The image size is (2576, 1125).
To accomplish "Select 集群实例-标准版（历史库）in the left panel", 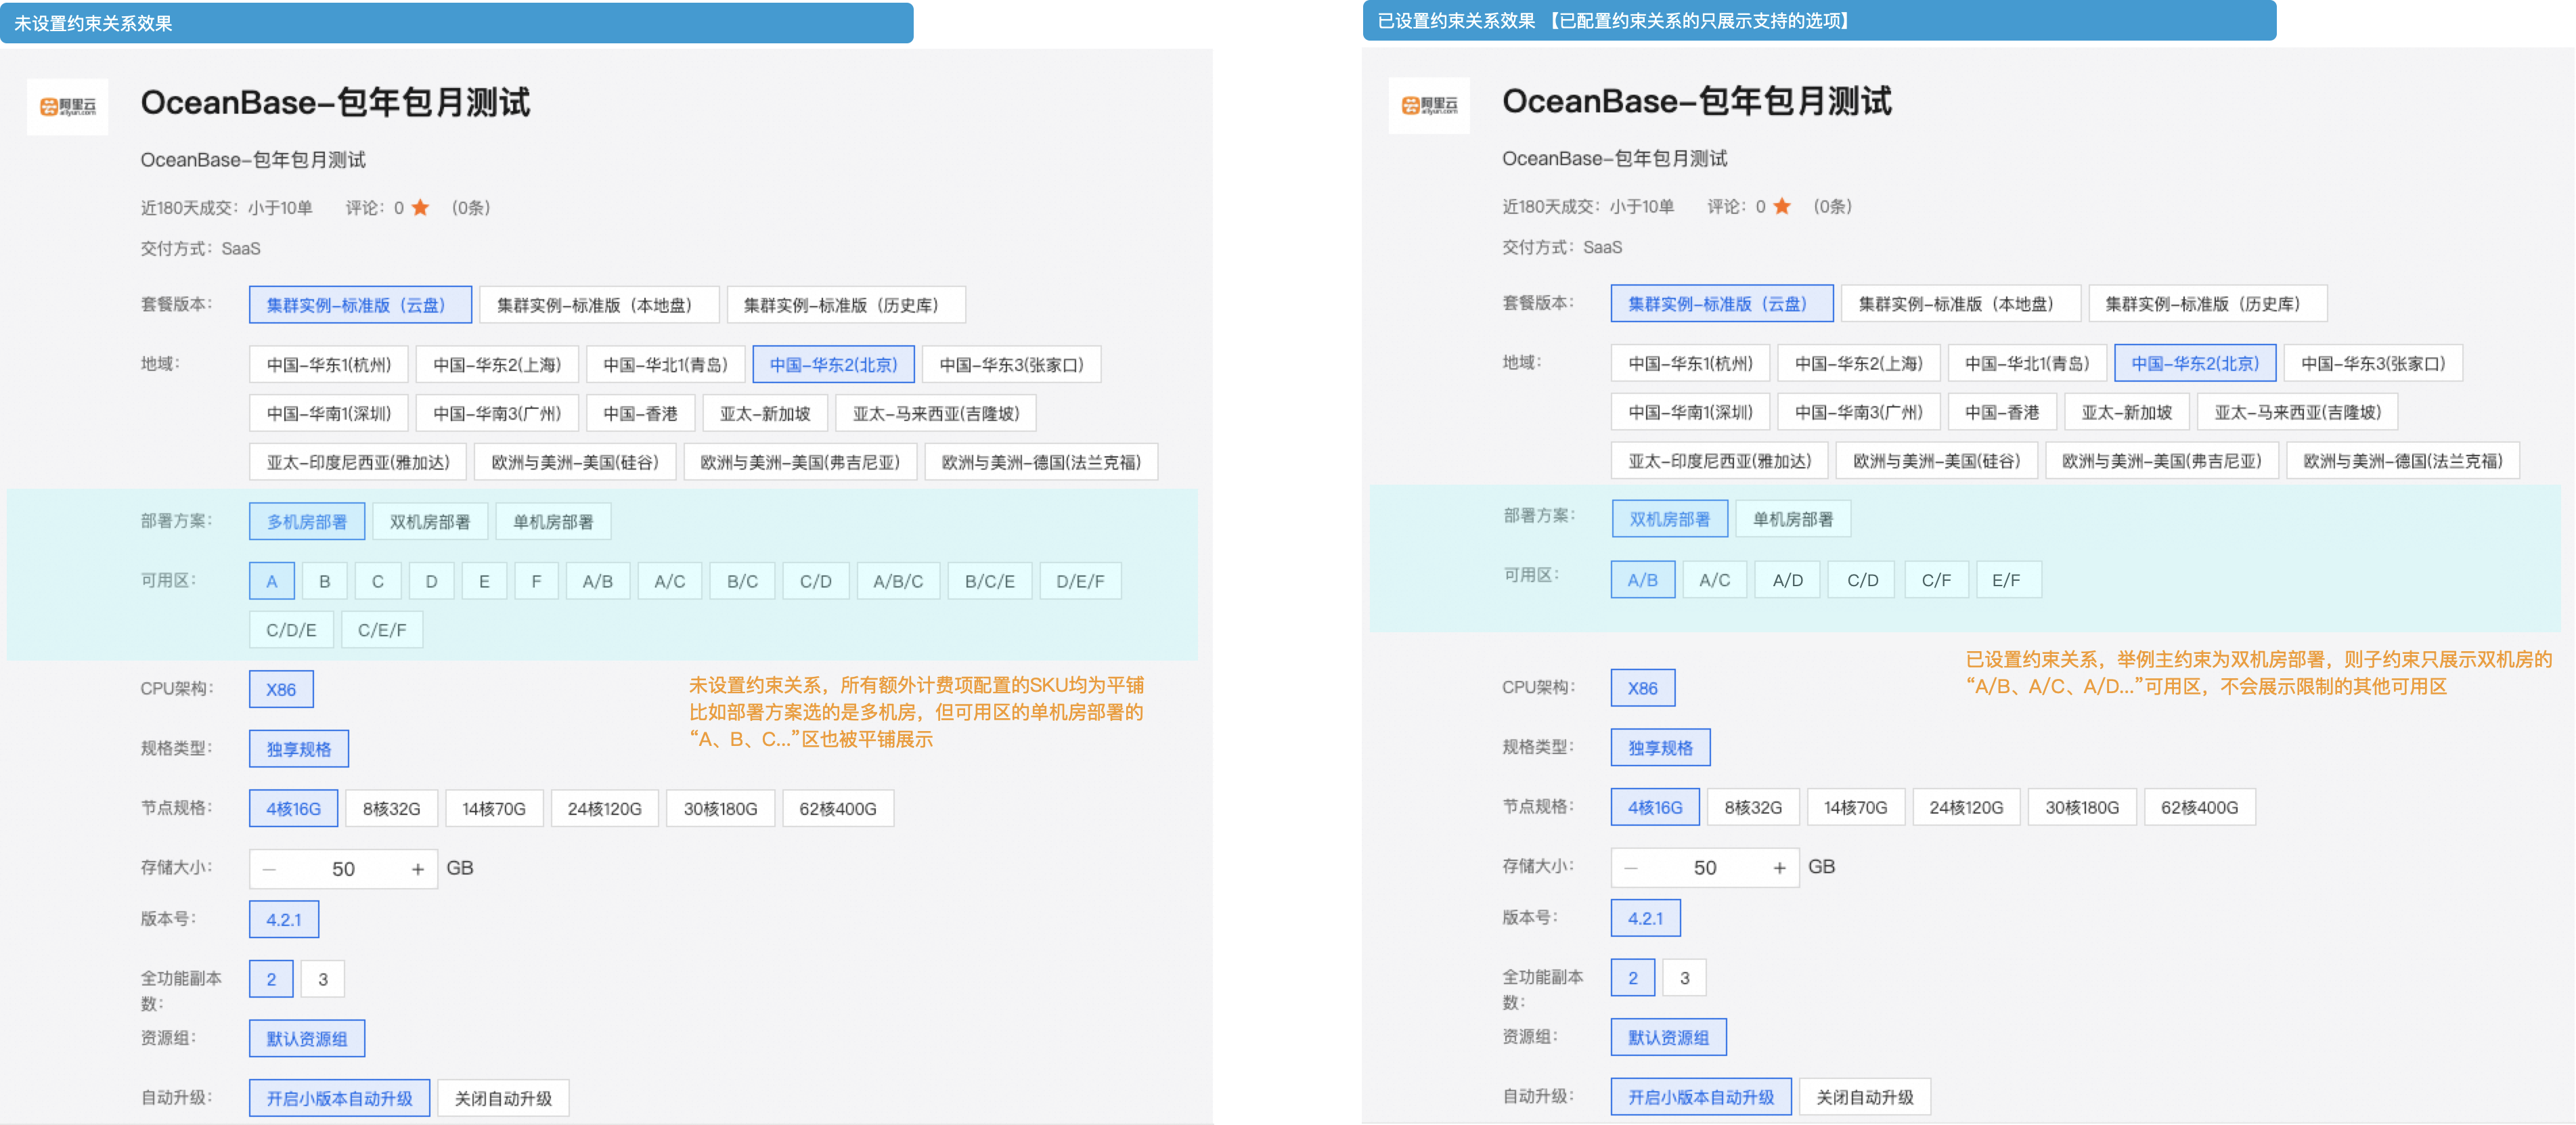I will tap(846, 305).
